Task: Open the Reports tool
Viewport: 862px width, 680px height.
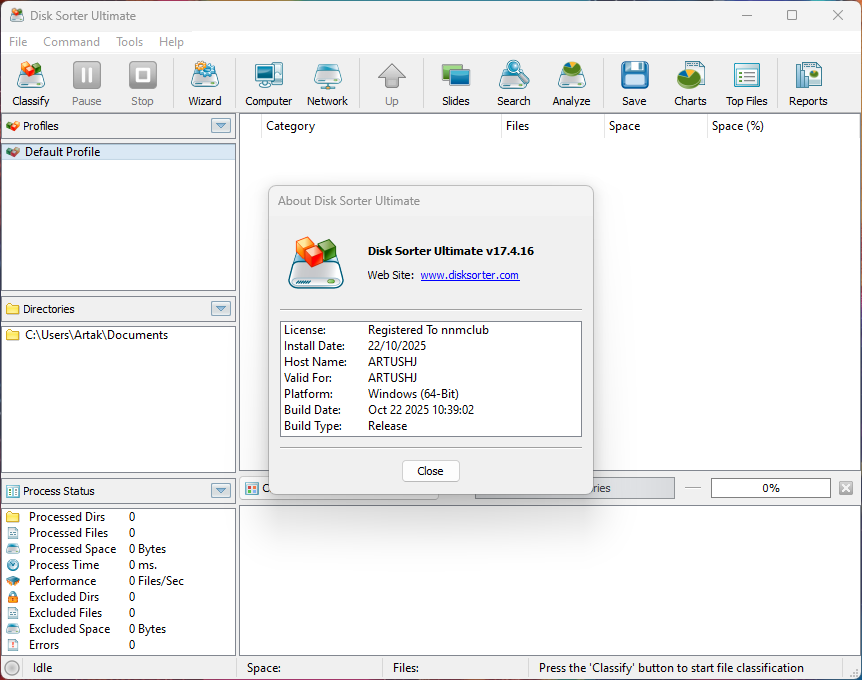Action: coord(808,84)
